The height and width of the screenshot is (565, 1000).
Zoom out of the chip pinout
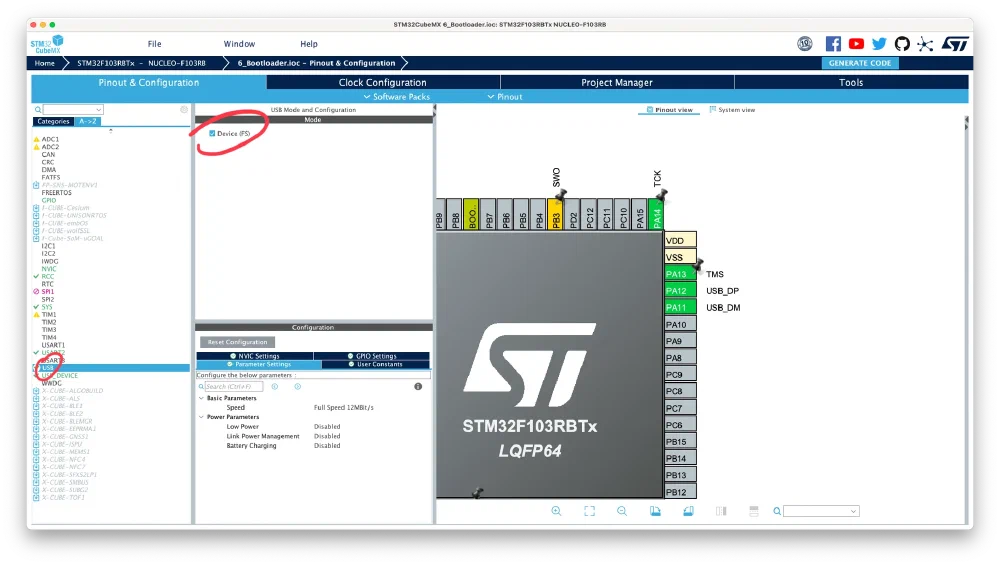pos(622,511)
